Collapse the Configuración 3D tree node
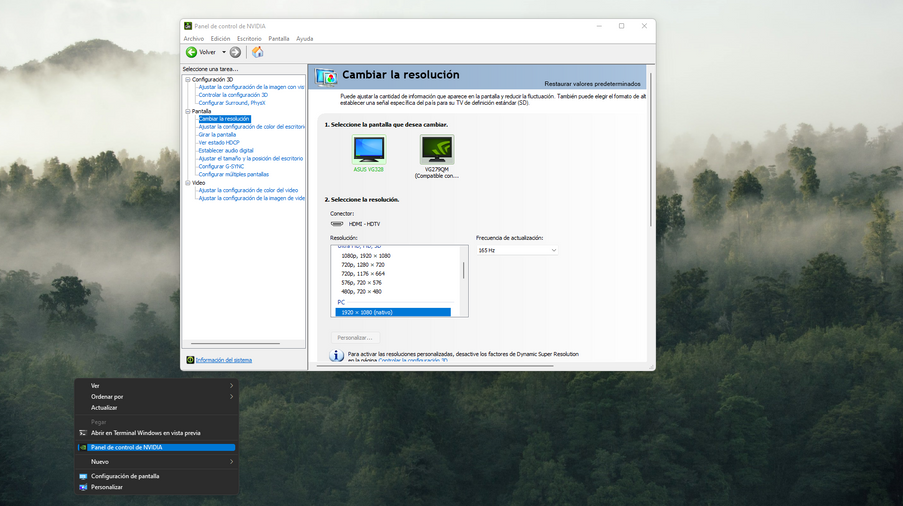Screen dimensions: 903x506 click(x=188, y=79)
